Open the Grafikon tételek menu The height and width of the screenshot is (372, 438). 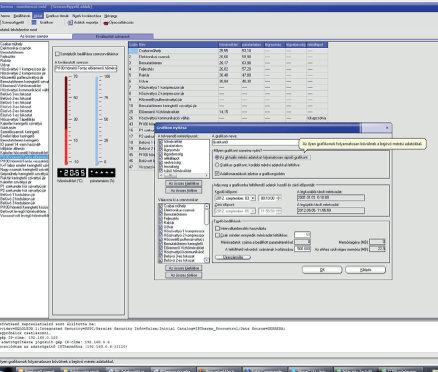point(57,16)
